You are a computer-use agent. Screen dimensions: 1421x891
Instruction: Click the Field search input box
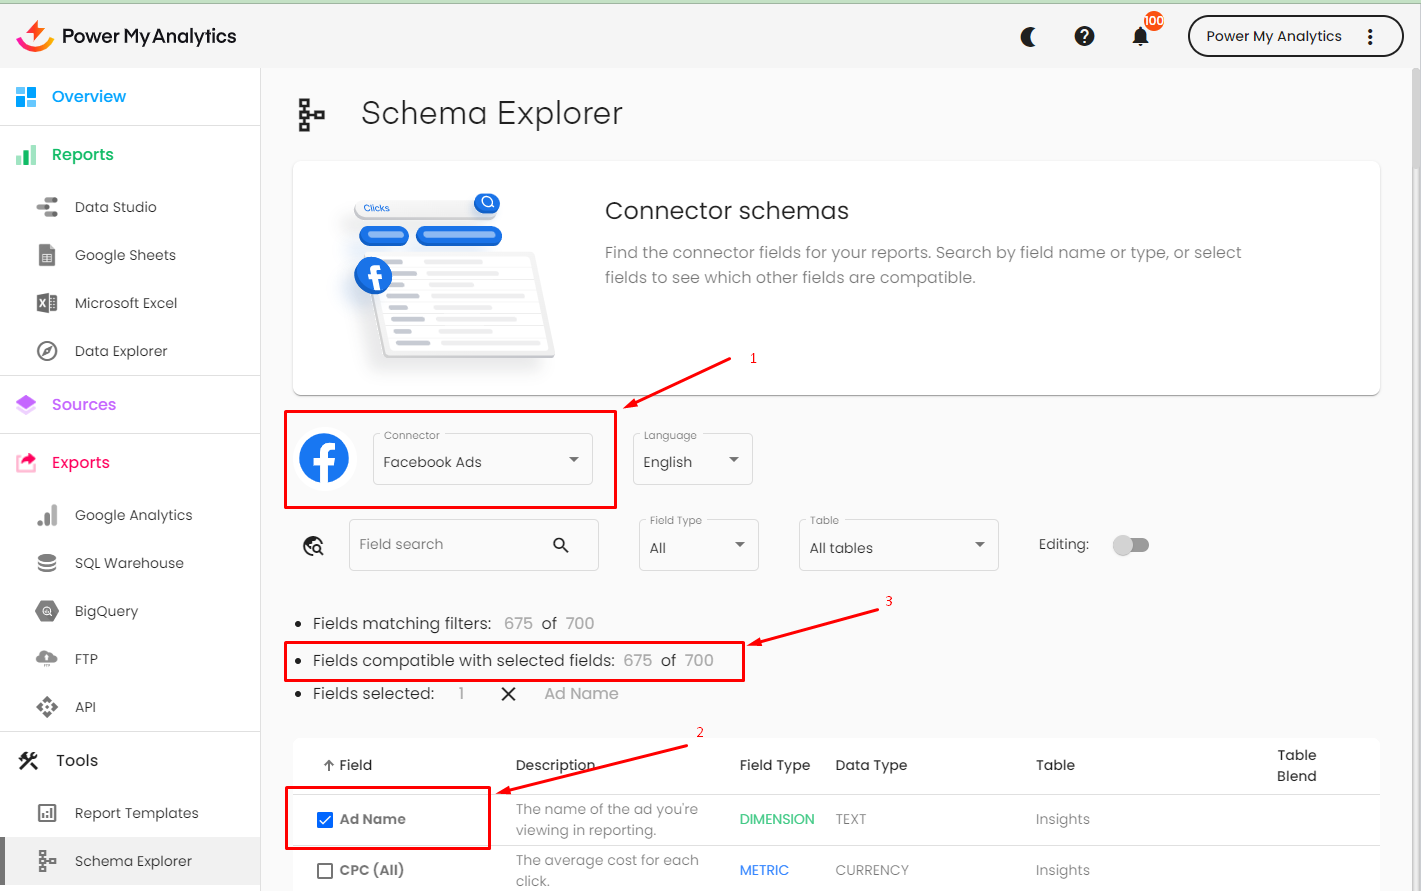(x=450, y=545)
